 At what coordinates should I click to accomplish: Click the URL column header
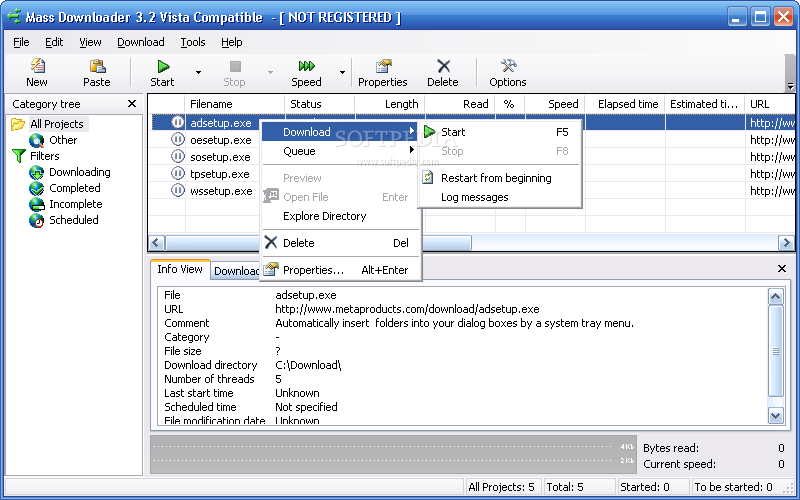click(770, 104)
